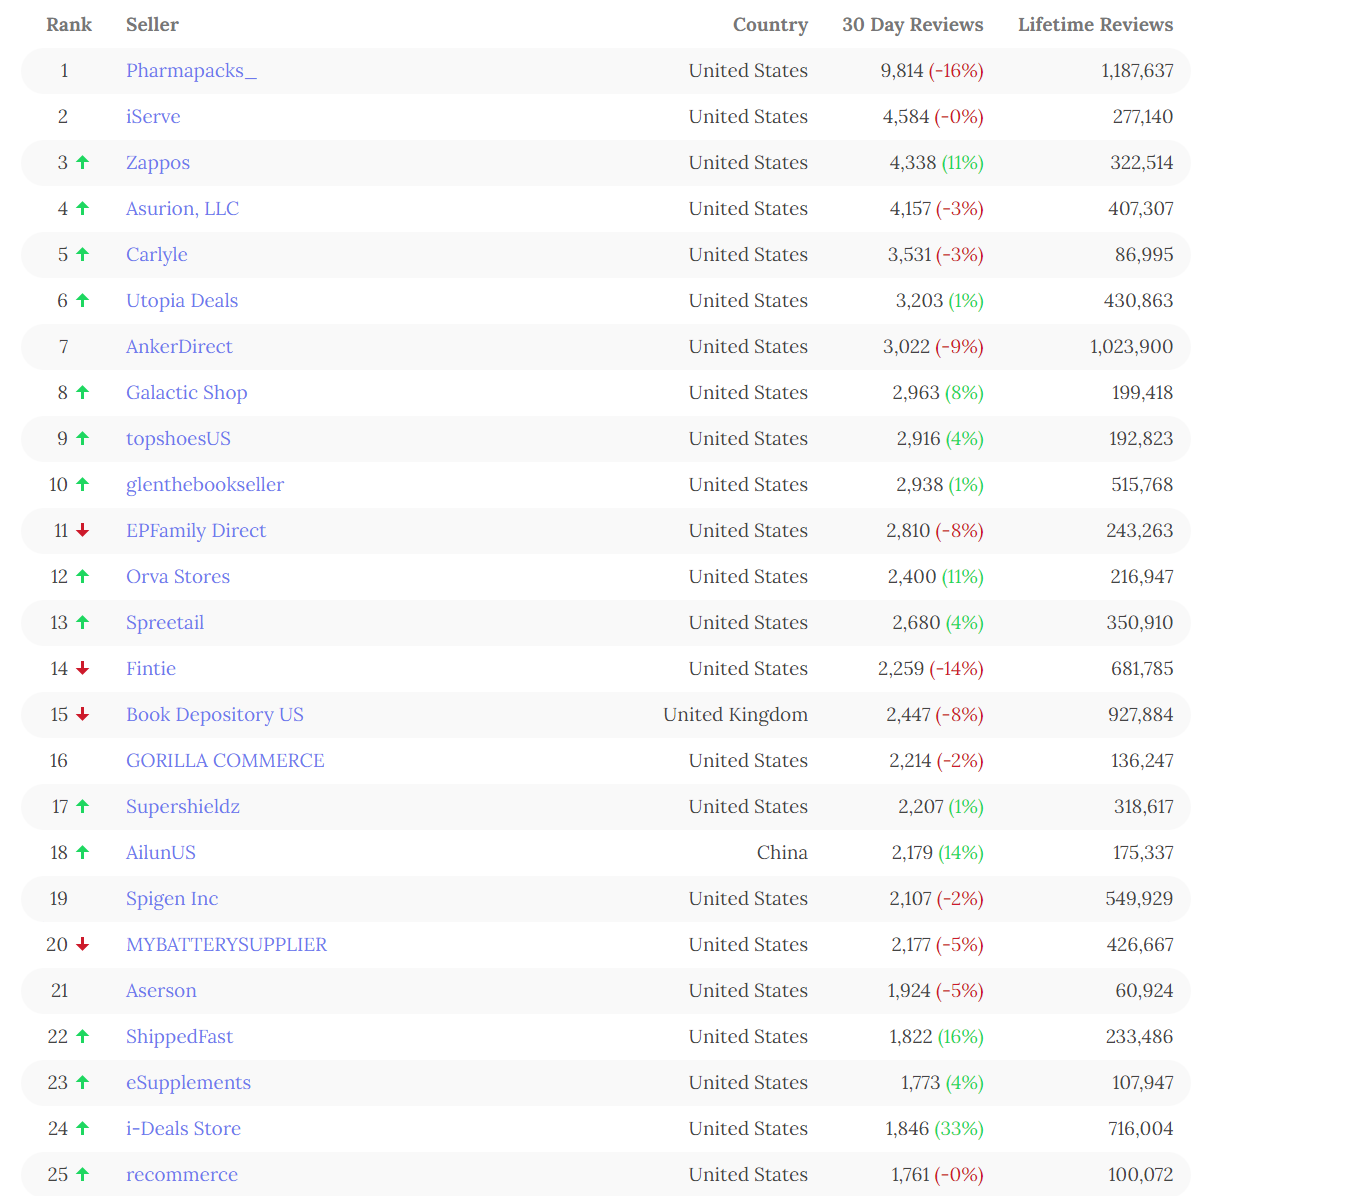
Task: Open MYBATTERYSUPPLIER seller link
Action: point(227,945)
